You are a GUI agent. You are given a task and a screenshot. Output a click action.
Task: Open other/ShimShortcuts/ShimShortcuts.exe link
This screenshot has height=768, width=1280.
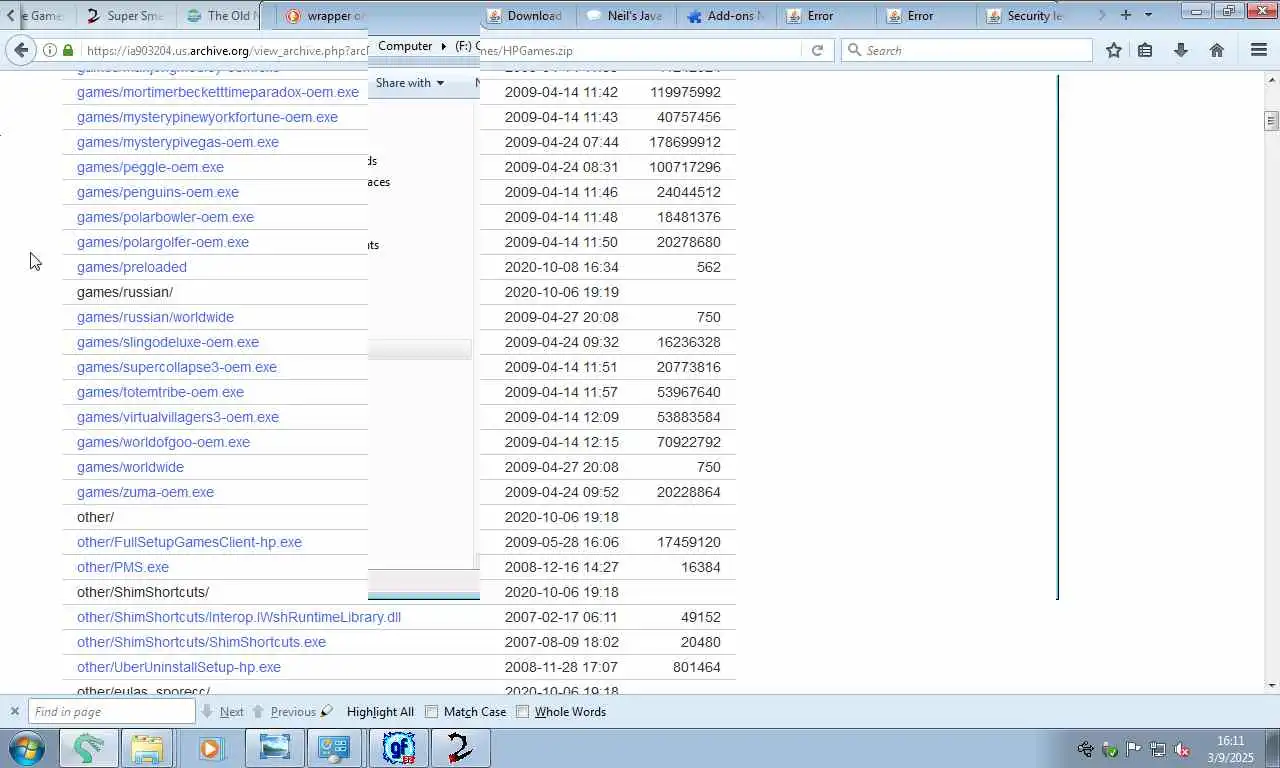pos(201,642)
